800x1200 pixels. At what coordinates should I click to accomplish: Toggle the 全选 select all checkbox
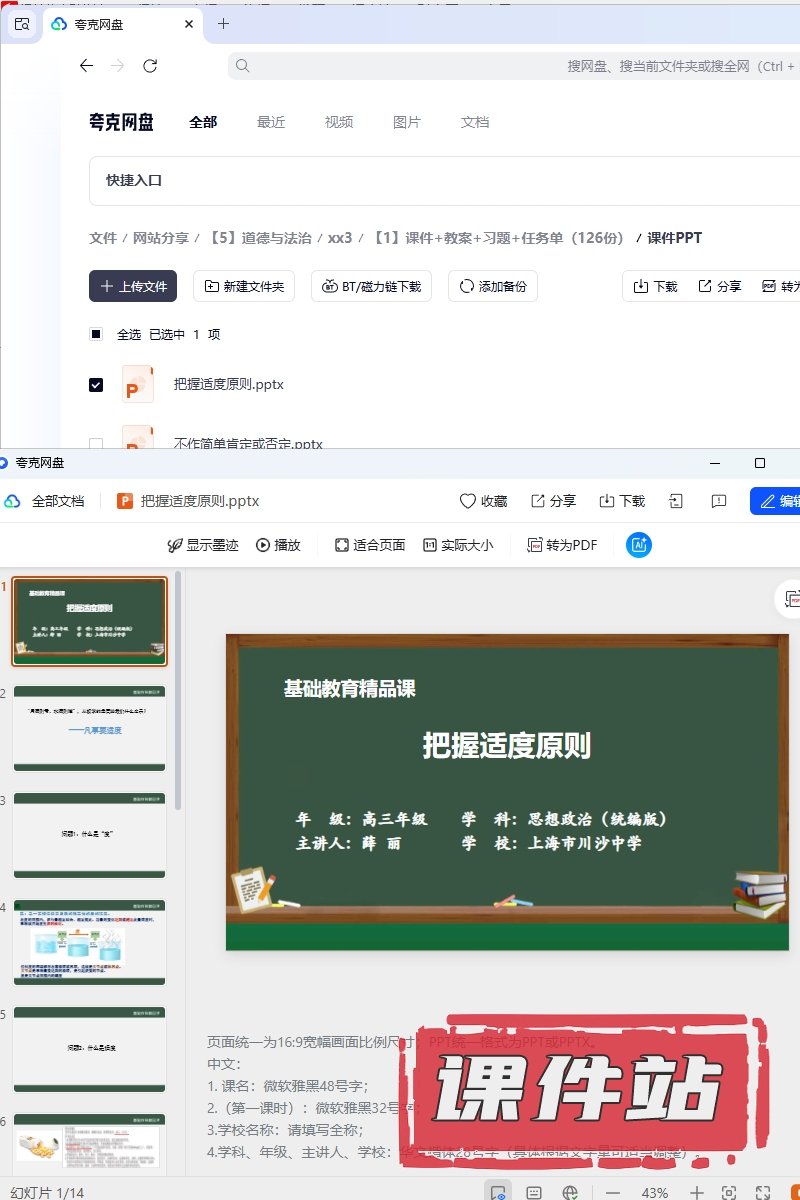point(96,334)
